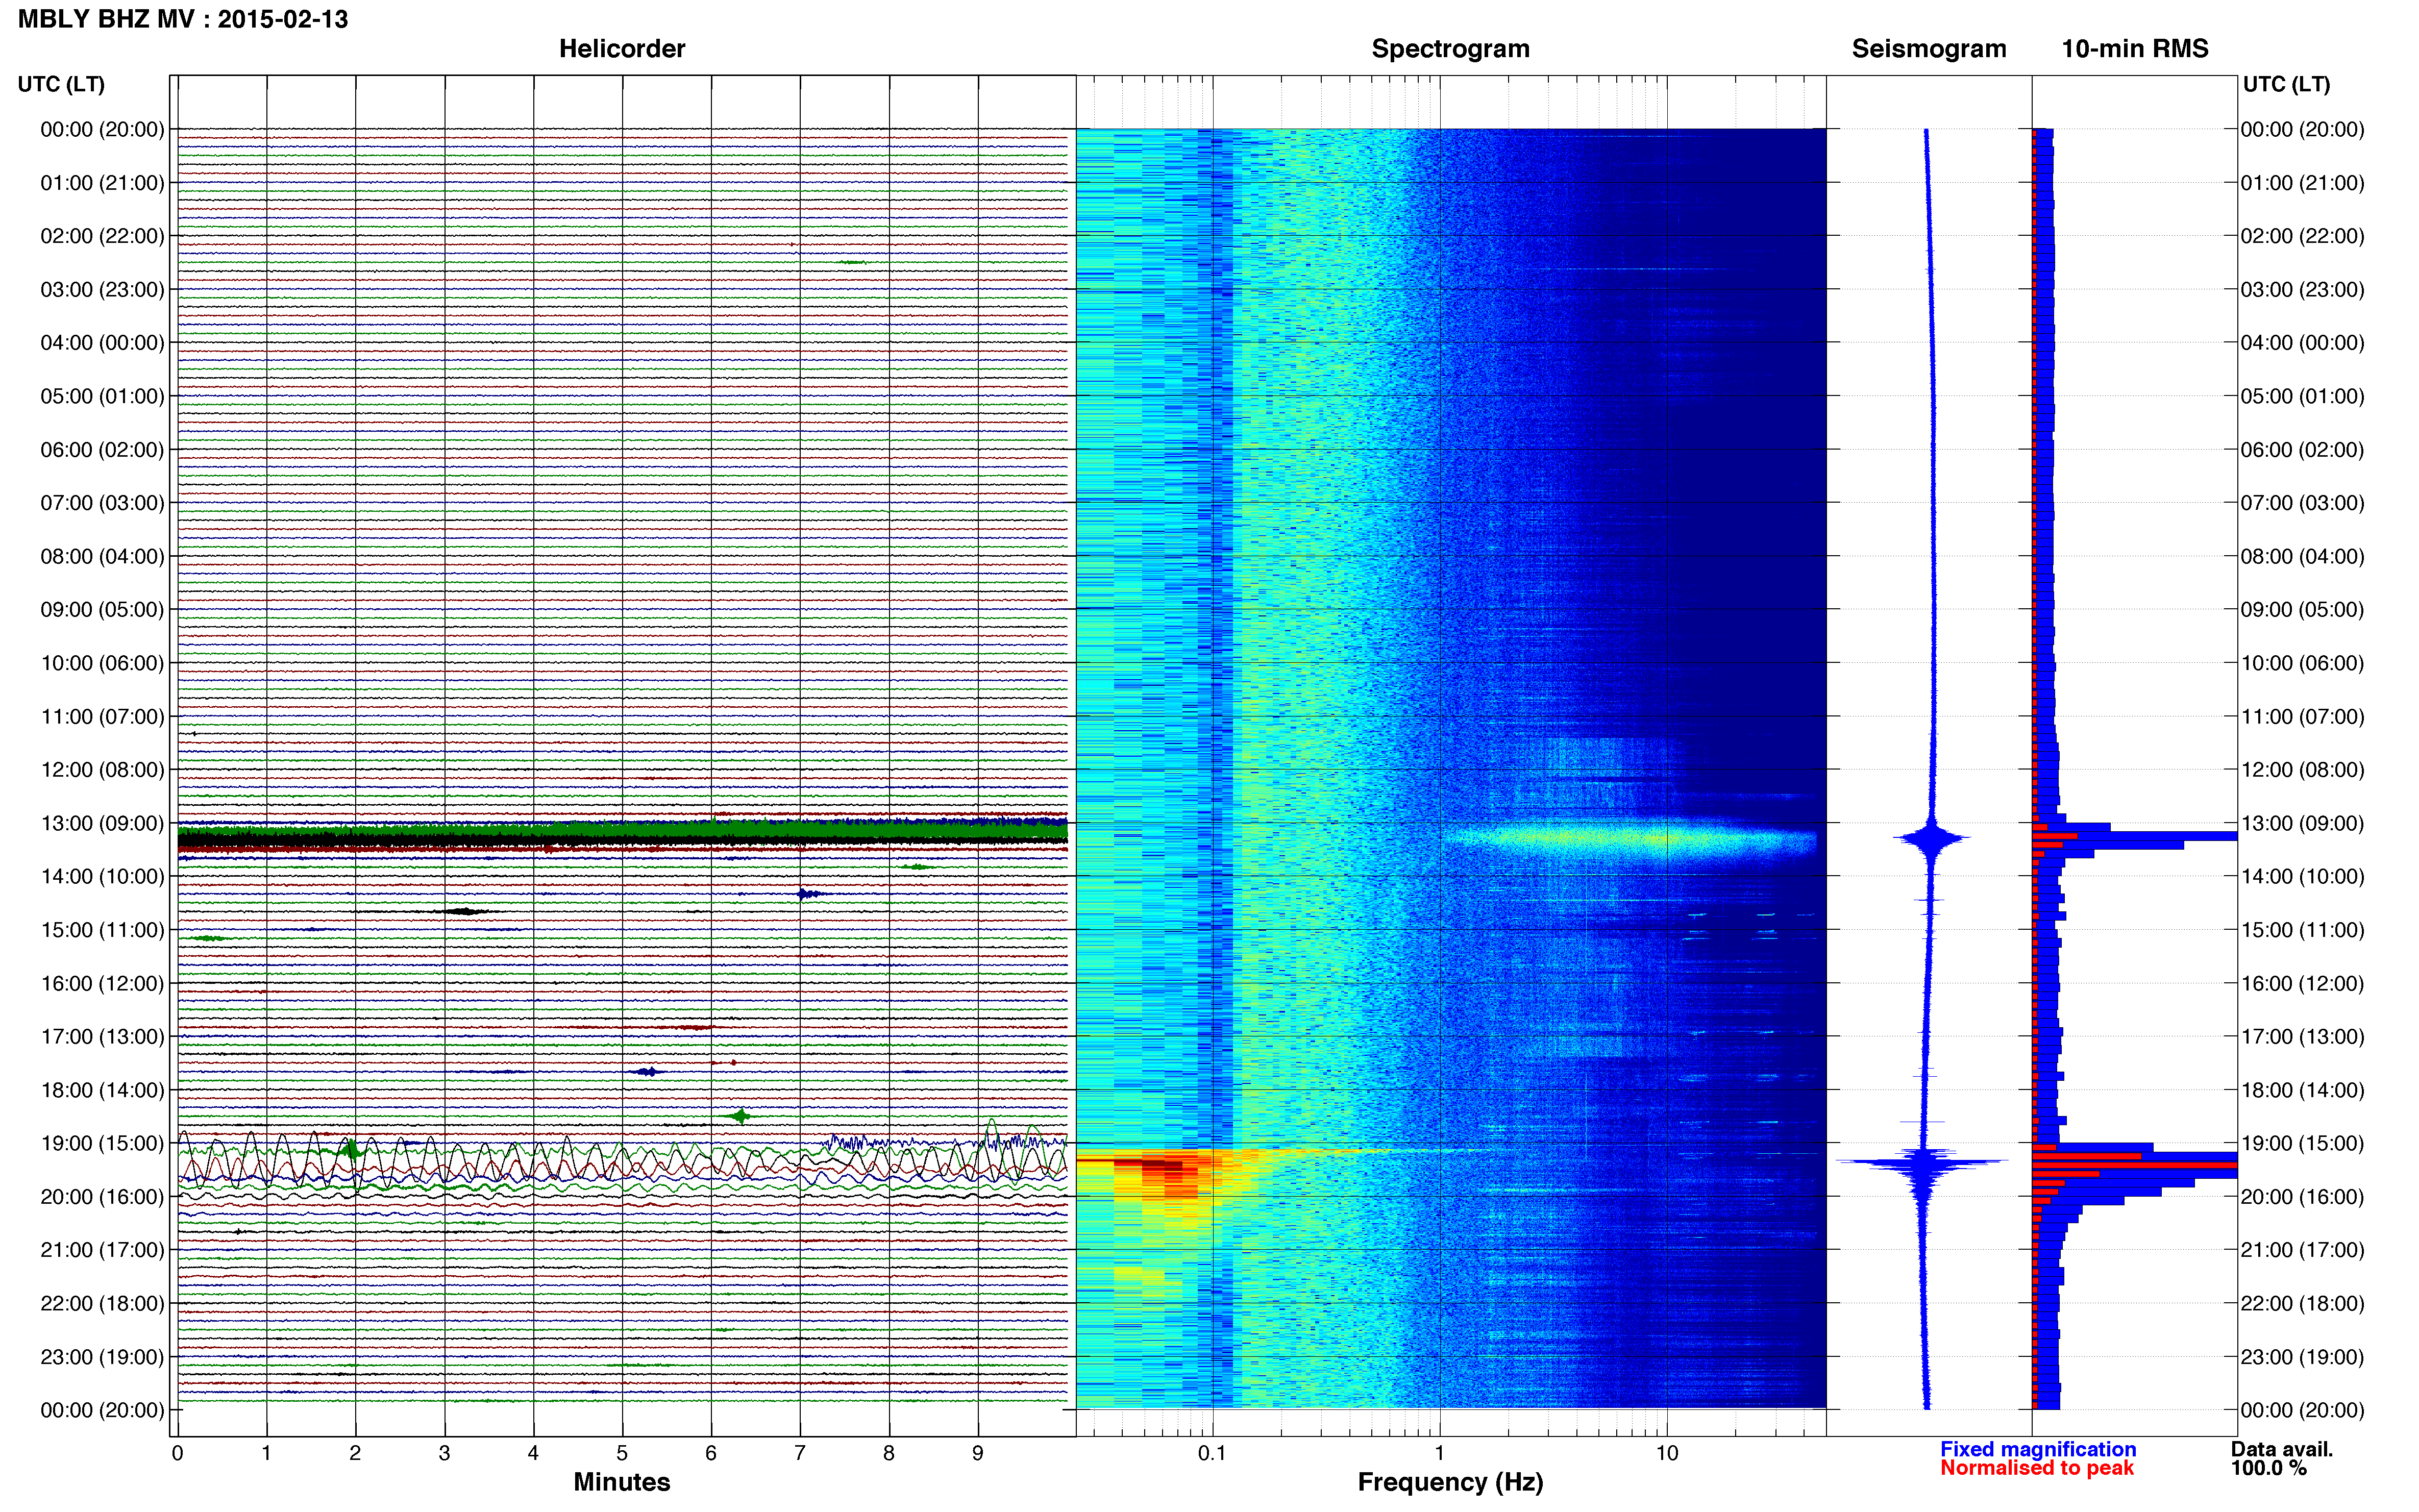This screenshot has height=1512, width=2419.
Task: Click the Data avail. 100.0 % text
Action: [2281, 1458]
